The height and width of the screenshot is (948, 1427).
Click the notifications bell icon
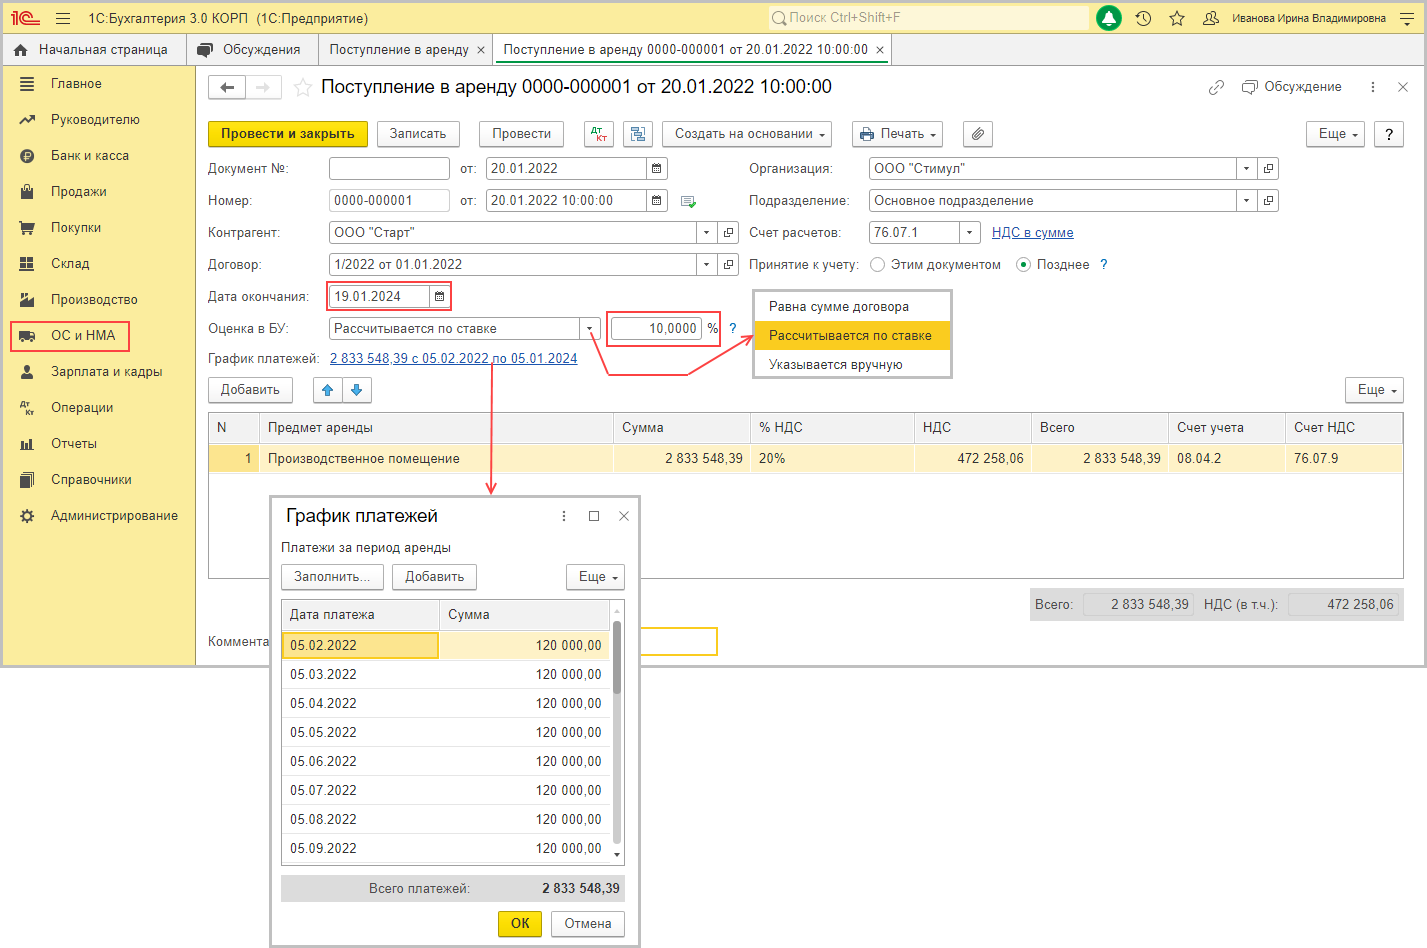pyautogui.click(x=1109, y=18)
